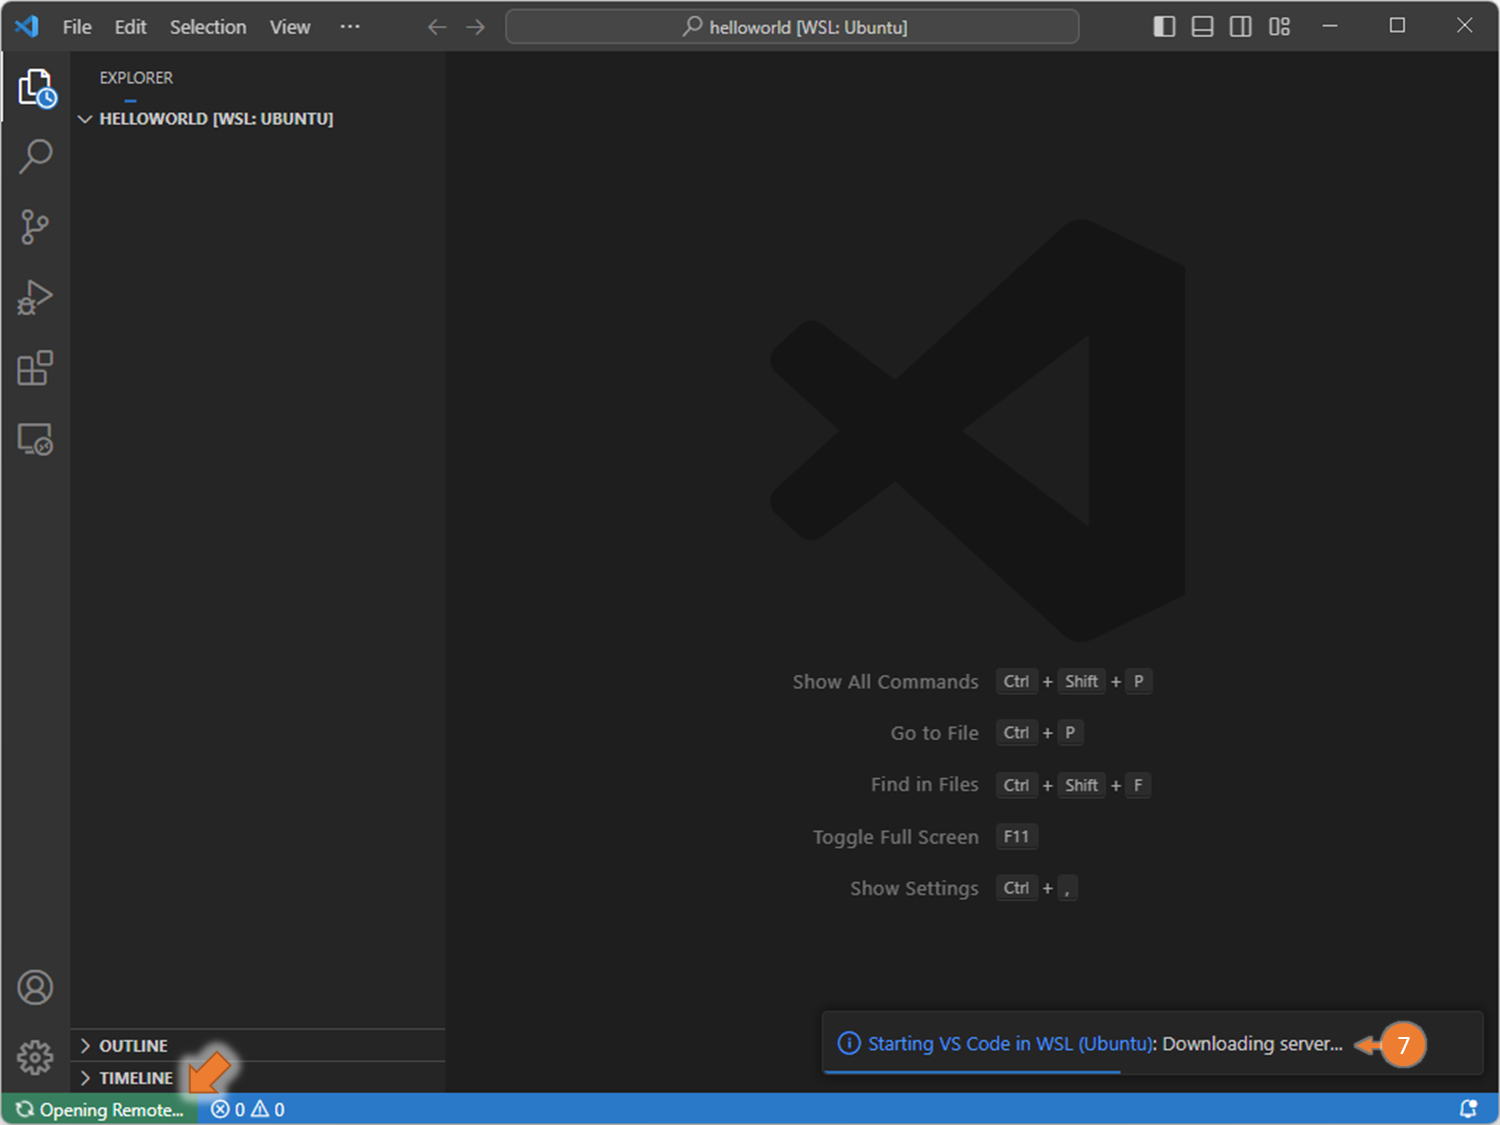1500x1125 pixels.
Task: Toggle primary side bar layout icon
Action: click(x=1164, y=27)
